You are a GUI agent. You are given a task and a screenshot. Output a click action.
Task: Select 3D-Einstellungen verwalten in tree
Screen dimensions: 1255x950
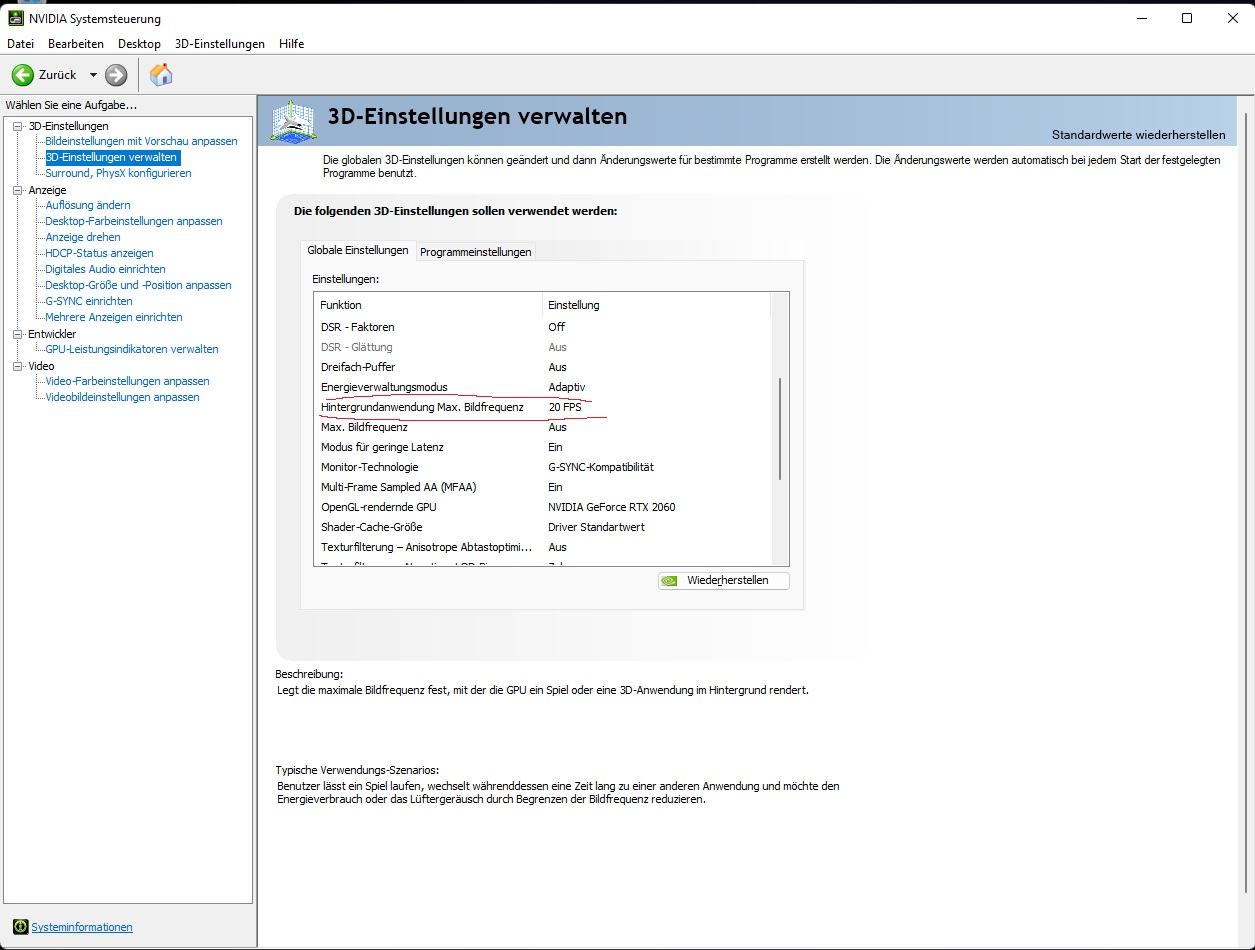[112, 157]
